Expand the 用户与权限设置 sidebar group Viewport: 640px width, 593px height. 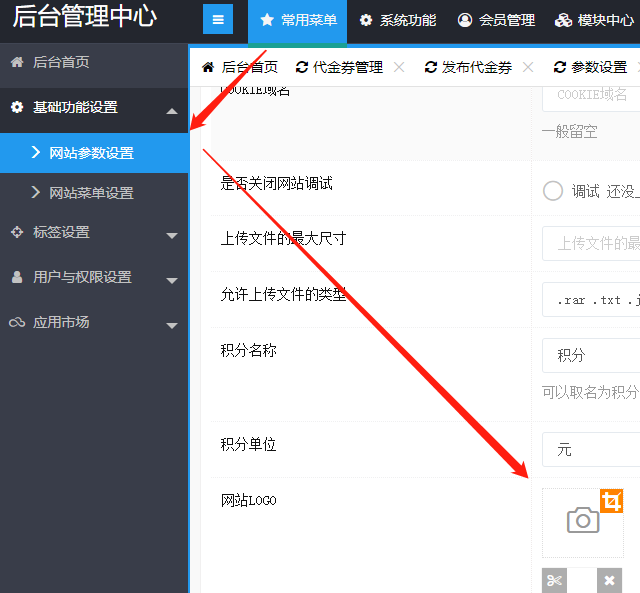pos(172,279)
